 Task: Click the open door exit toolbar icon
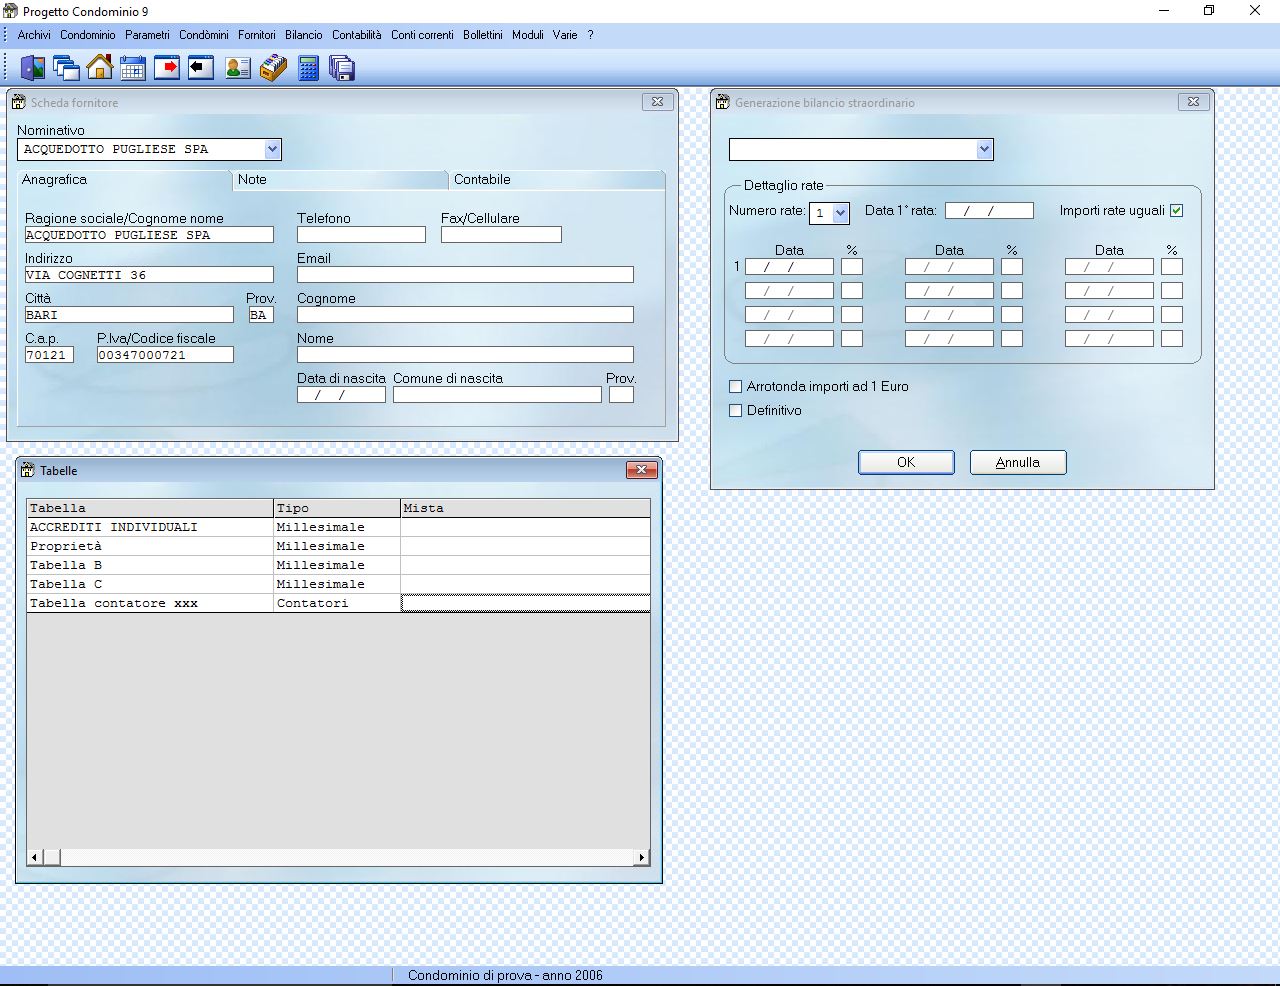(33, 68)
